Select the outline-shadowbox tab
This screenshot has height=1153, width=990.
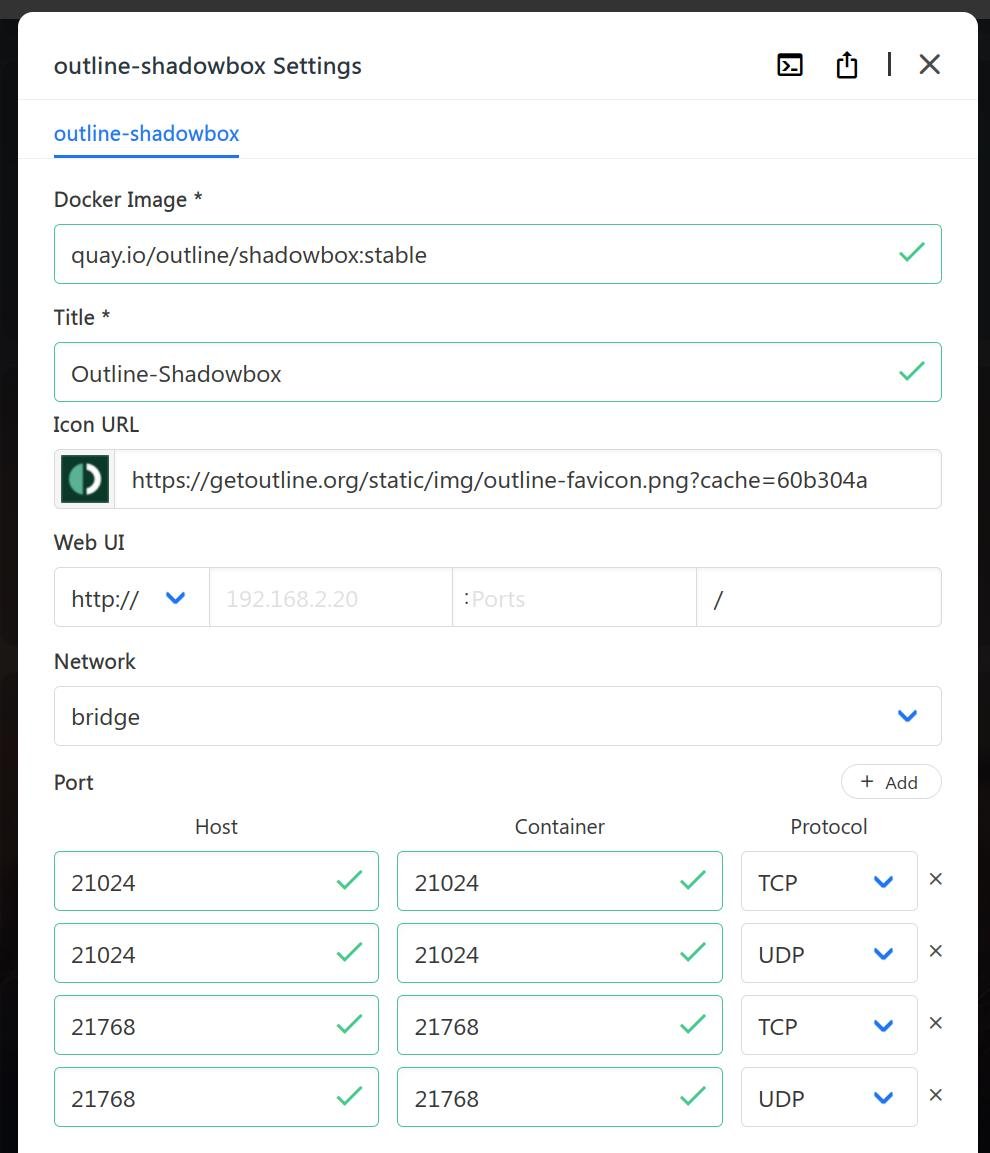(x=146, y=134)
